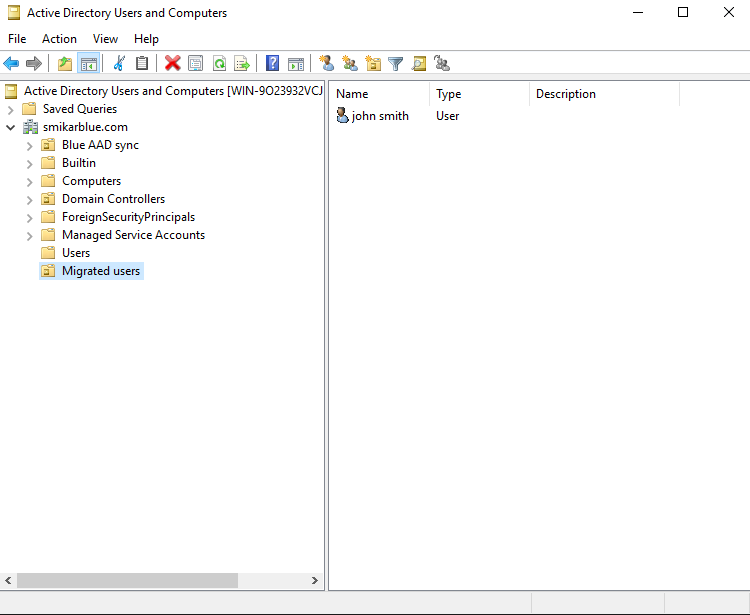The height and width of the screenshot is (615, 750).
Task: Expand the Saved Queries node
Action: [11, 110]
